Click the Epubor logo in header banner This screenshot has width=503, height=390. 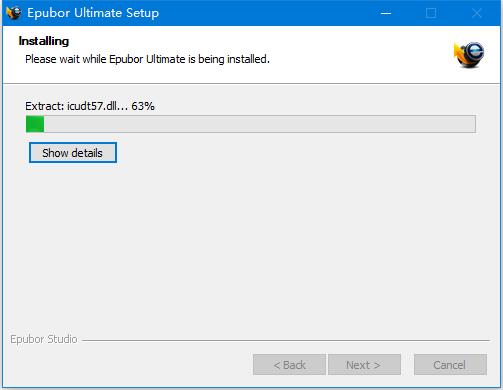click(x=469, y=55)
